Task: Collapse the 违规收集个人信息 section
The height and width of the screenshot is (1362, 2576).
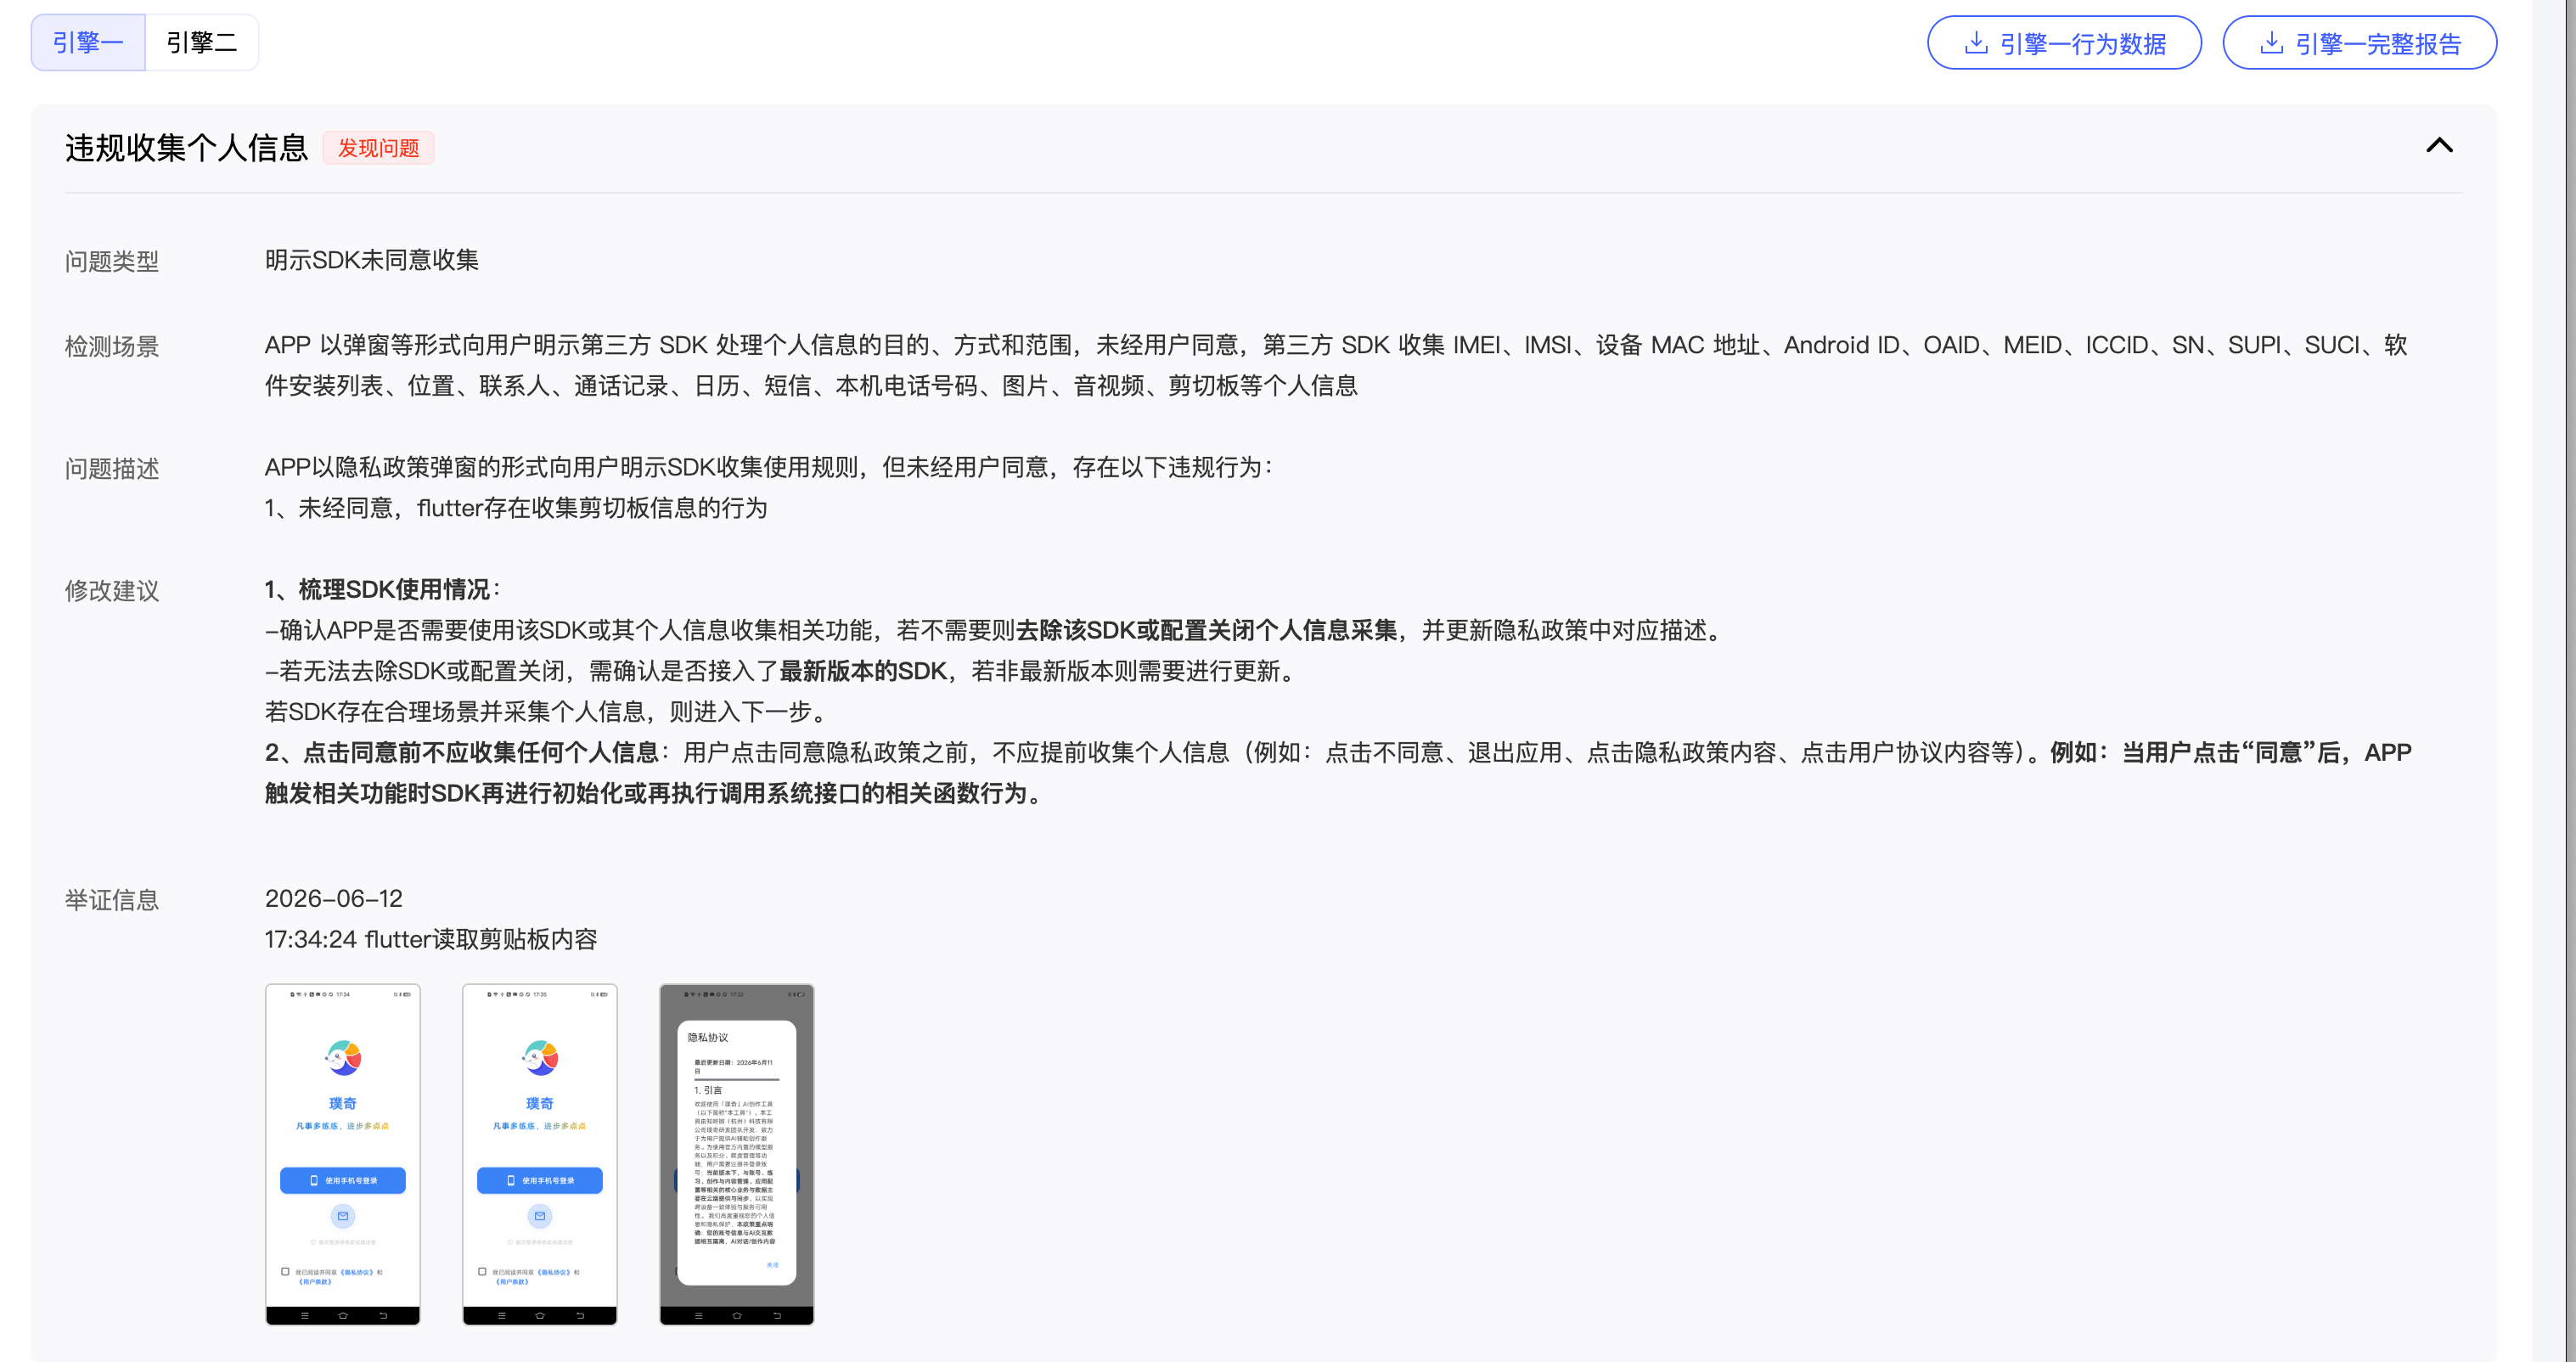Action: pyautogui.click(x=2439, y=146)
